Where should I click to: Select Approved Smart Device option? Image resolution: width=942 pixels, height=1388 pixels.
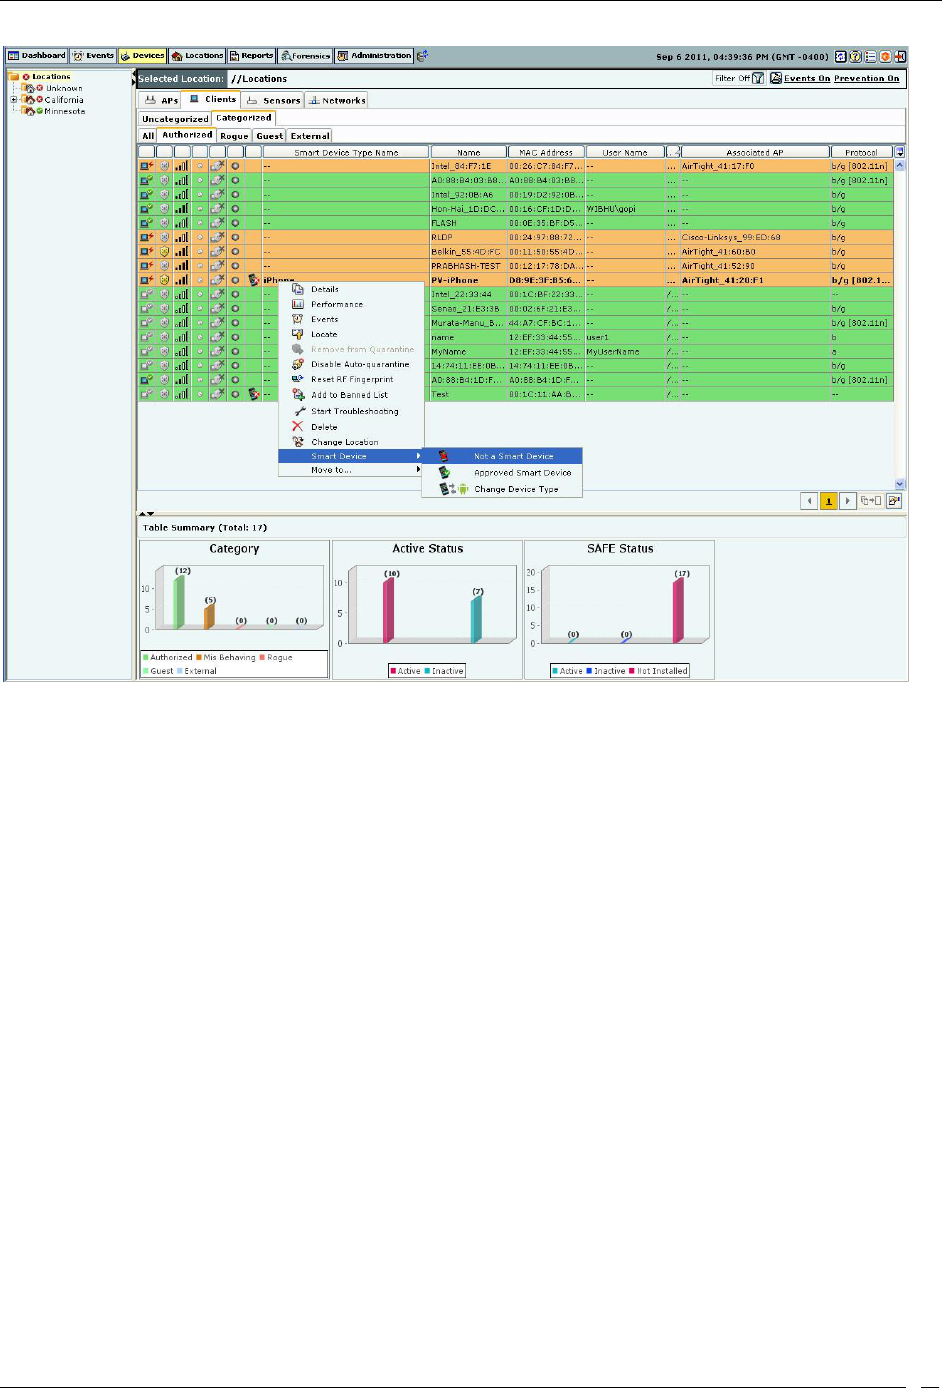502,473
